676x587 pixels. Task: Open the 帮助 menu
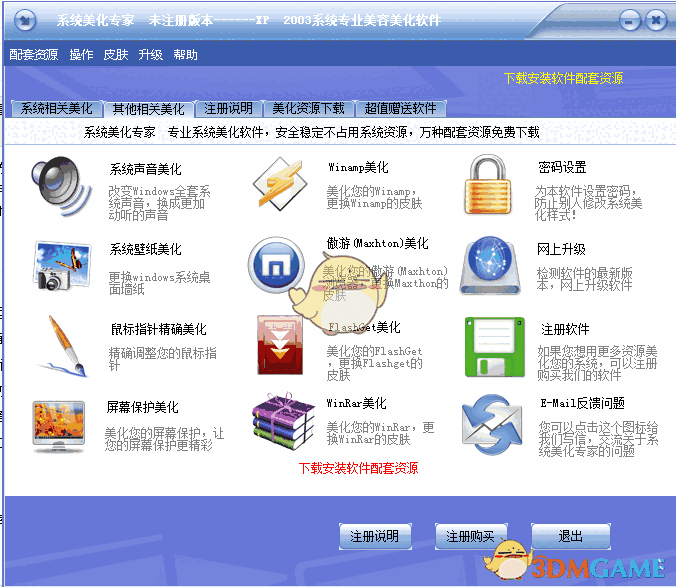[185, 54]
